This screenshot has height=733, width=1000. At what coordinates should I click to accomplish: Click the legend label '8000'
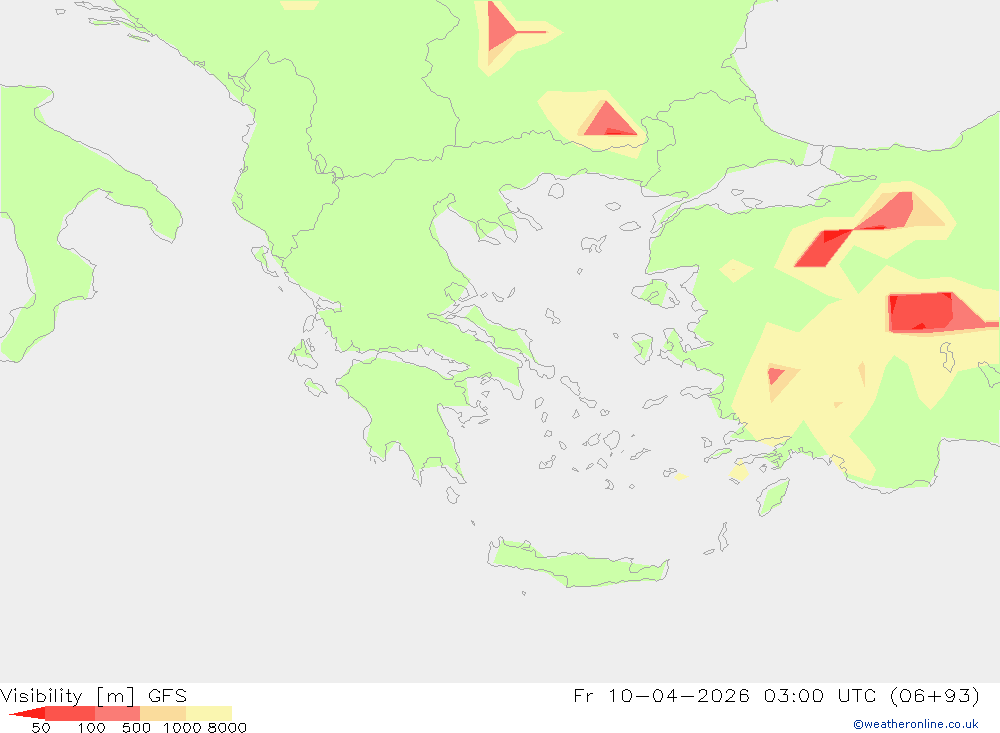(x=227, y=727)
